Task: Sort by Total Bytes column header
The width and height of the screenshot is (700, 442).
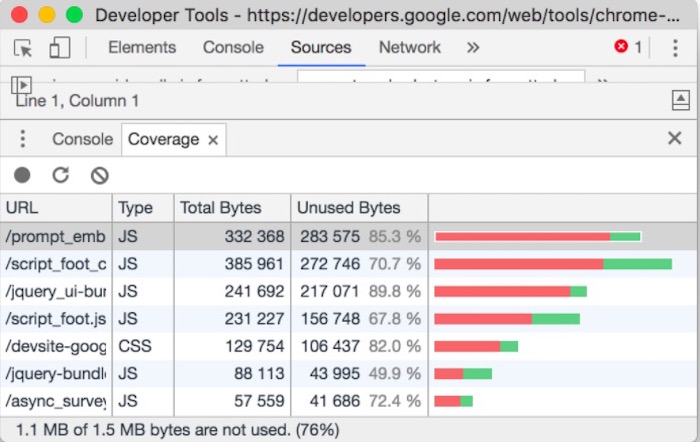Action: pyautogui.click(x=232, y=208)
